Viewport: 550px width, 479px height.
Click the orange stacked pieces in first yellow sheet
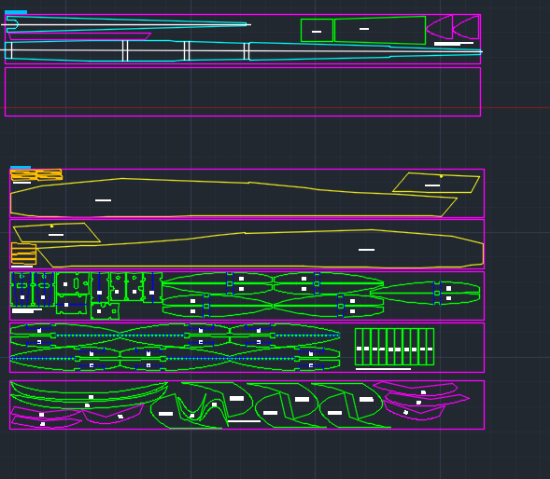click(x=36, y=175)
